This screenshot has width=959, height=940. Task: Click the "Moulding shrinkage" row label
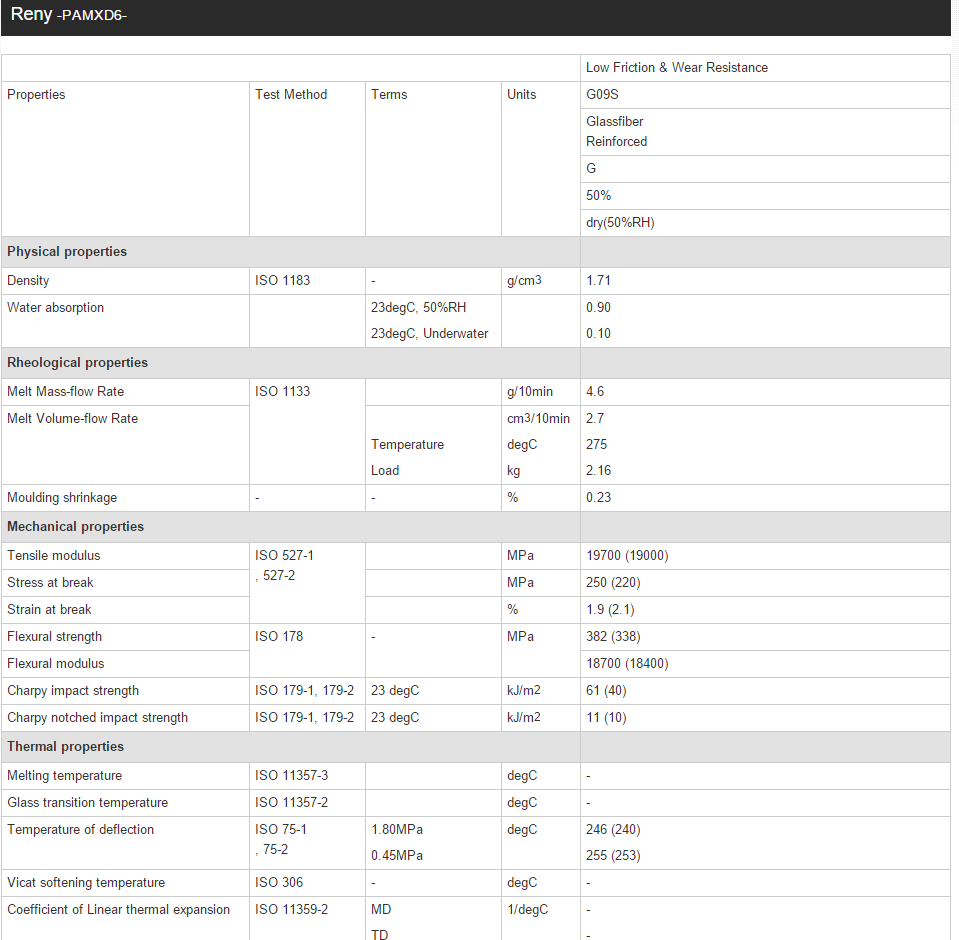62,497
